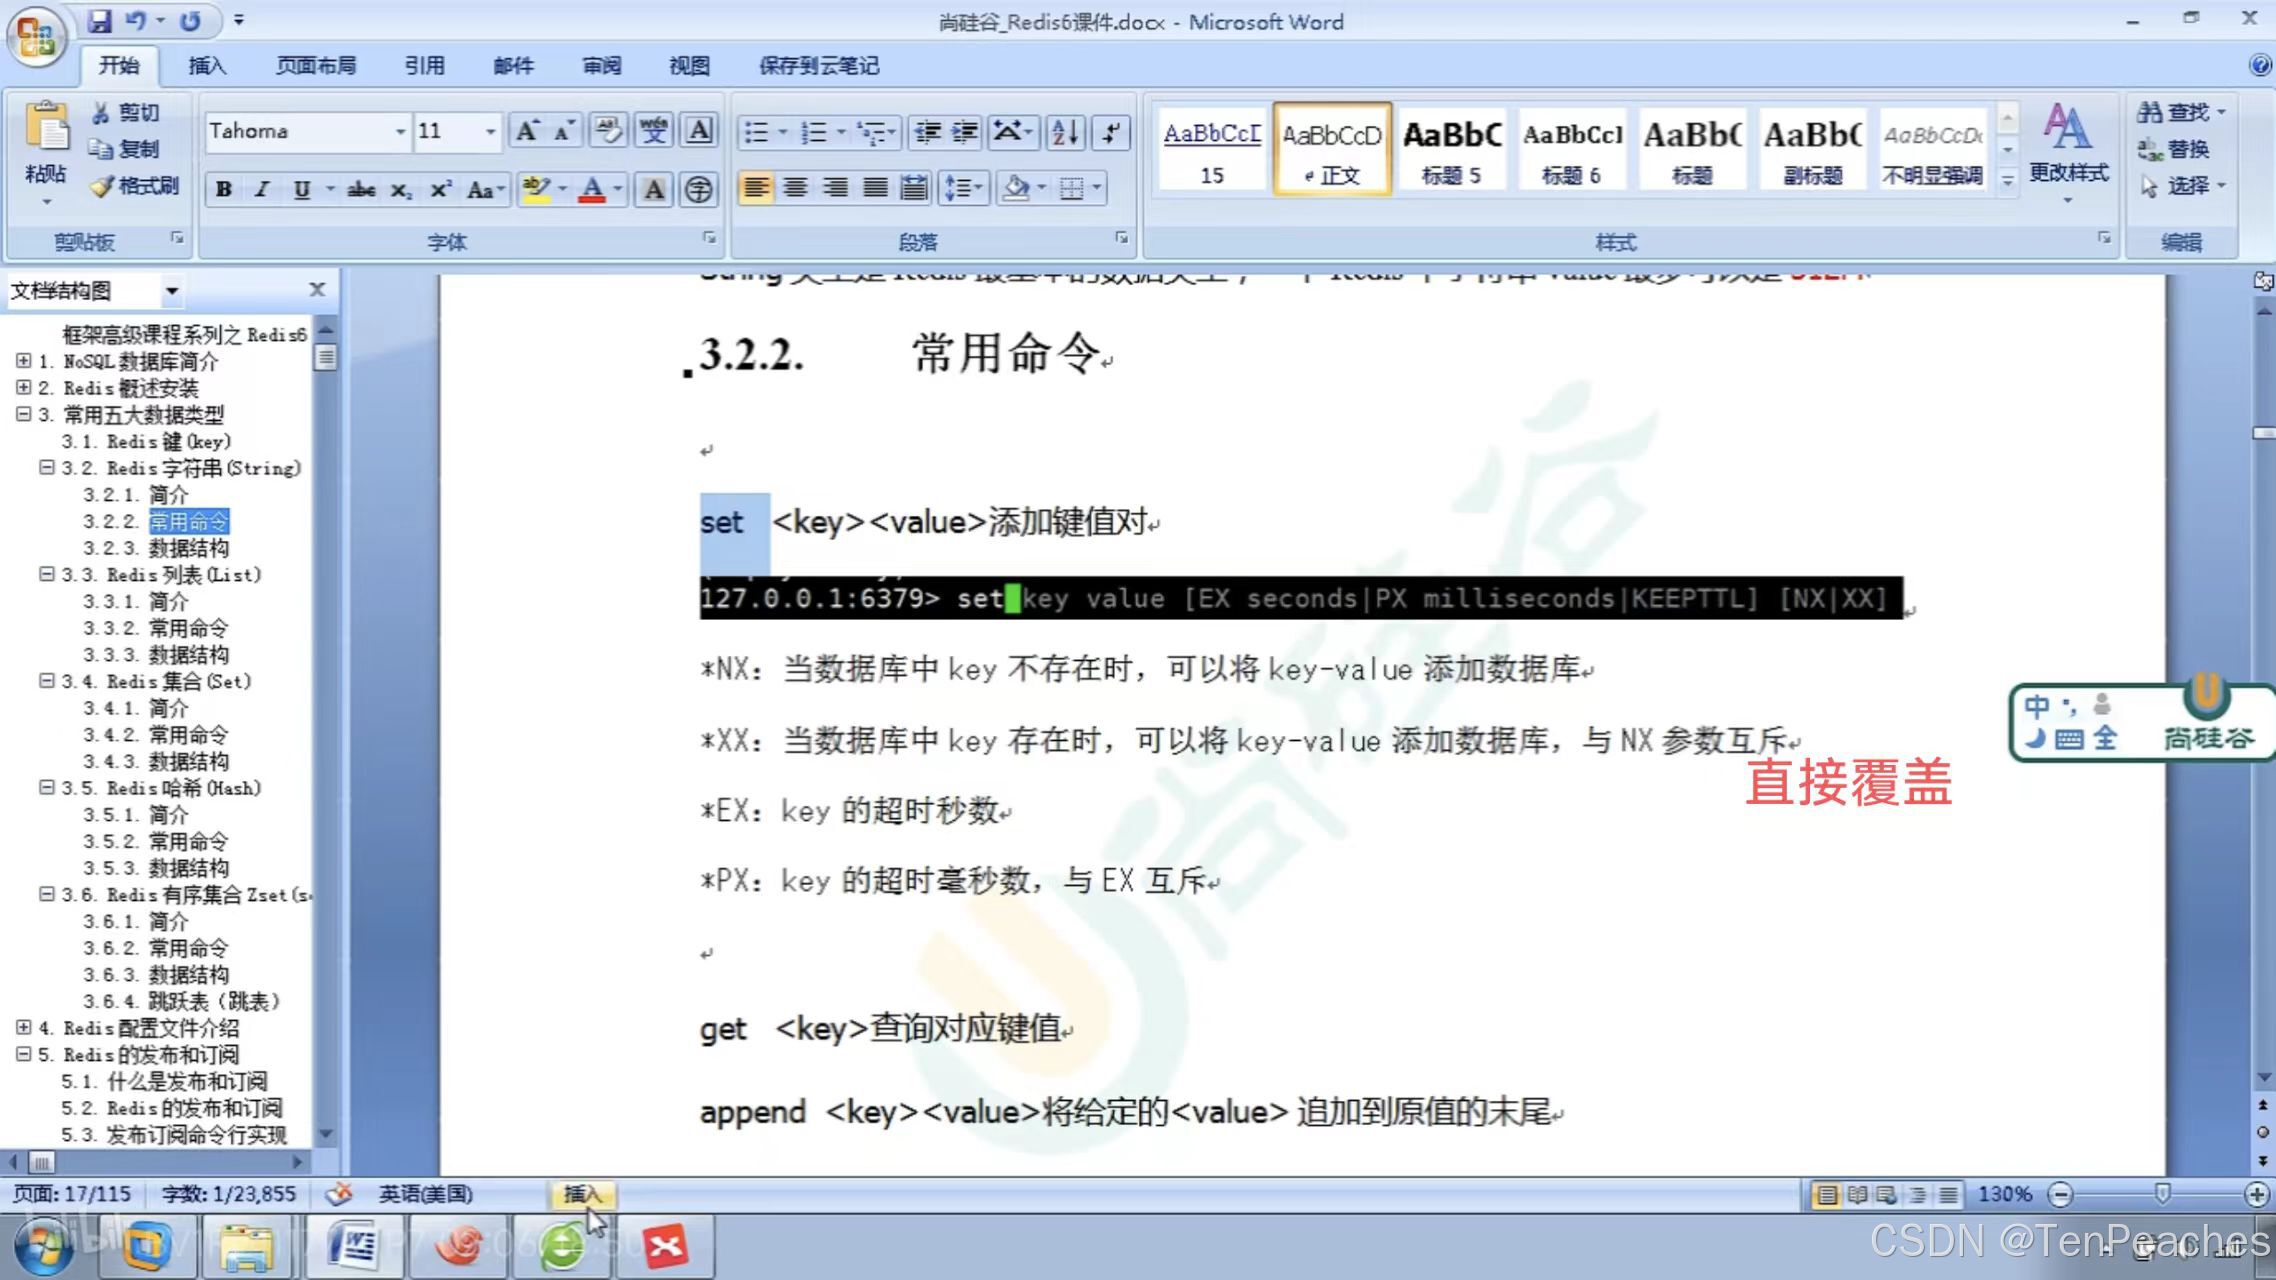Open the 审阅 ribbon tab
2276x1280 pixels.
click(601, 66)
